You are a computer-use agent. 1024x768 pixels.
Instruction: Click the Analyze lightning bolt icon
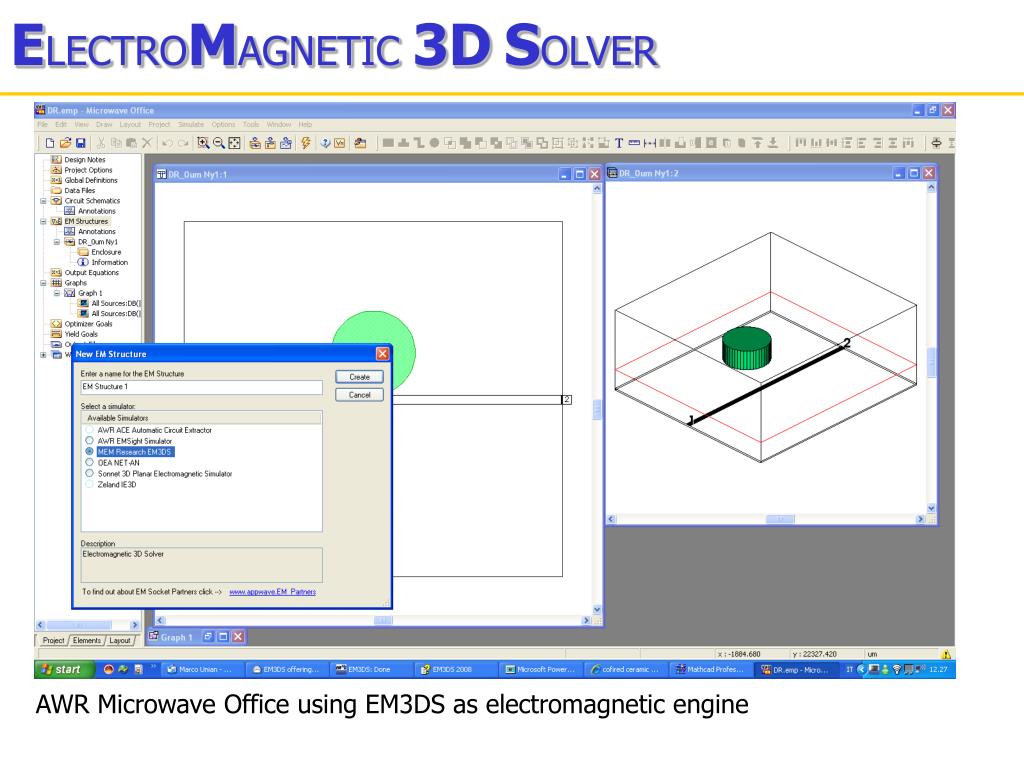coord(305,143)
